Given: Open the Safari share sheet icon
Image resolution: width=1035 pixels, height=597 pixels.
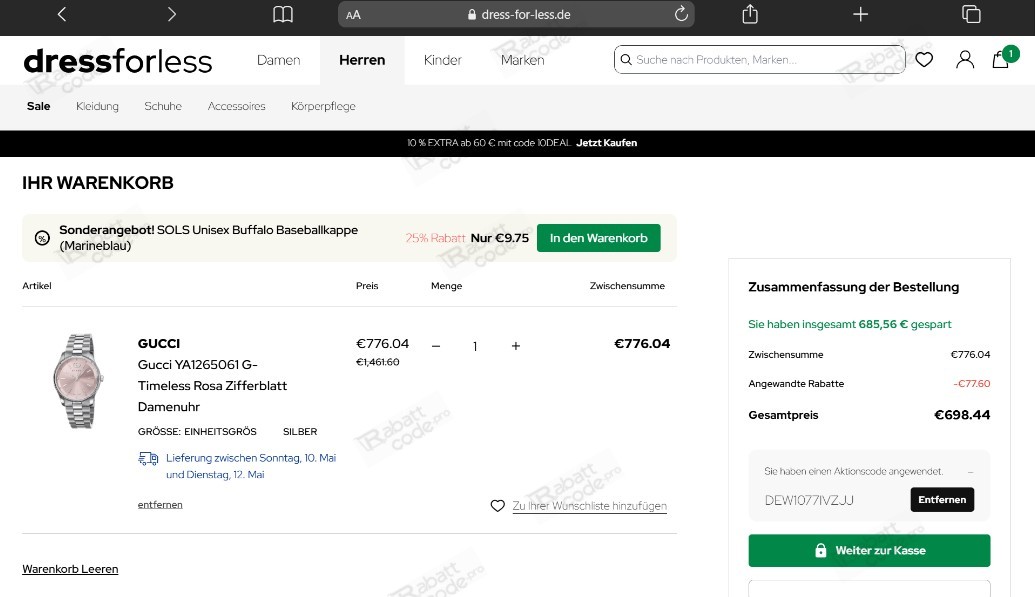Looking at the screenshot, I should (x=750, y=14).
